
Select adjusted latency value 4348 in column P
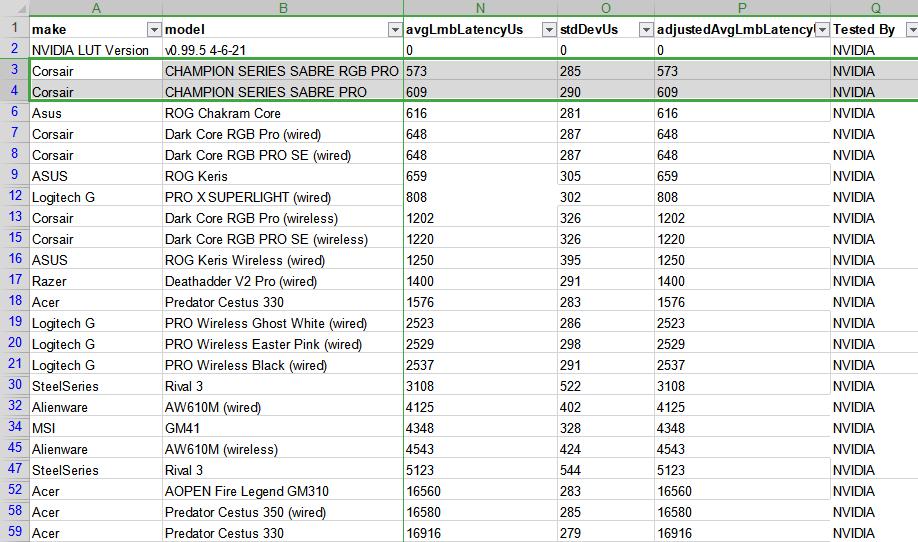(x=742, y=428)
